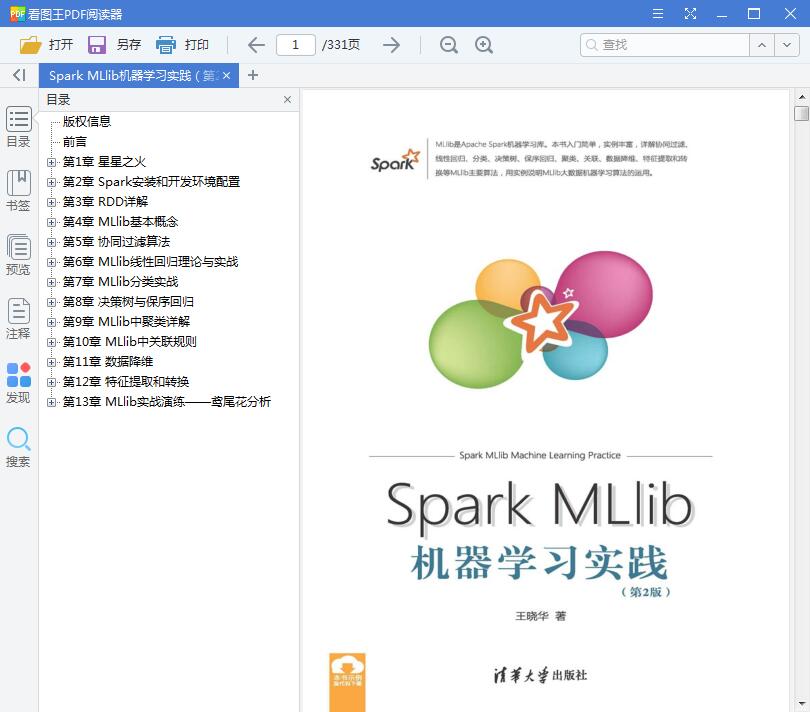Image resolution: width=810 pixels, height=712 pixels.
Task: Expand 第9章 MLlib中聚类详解 tree node
Action: 51,322
